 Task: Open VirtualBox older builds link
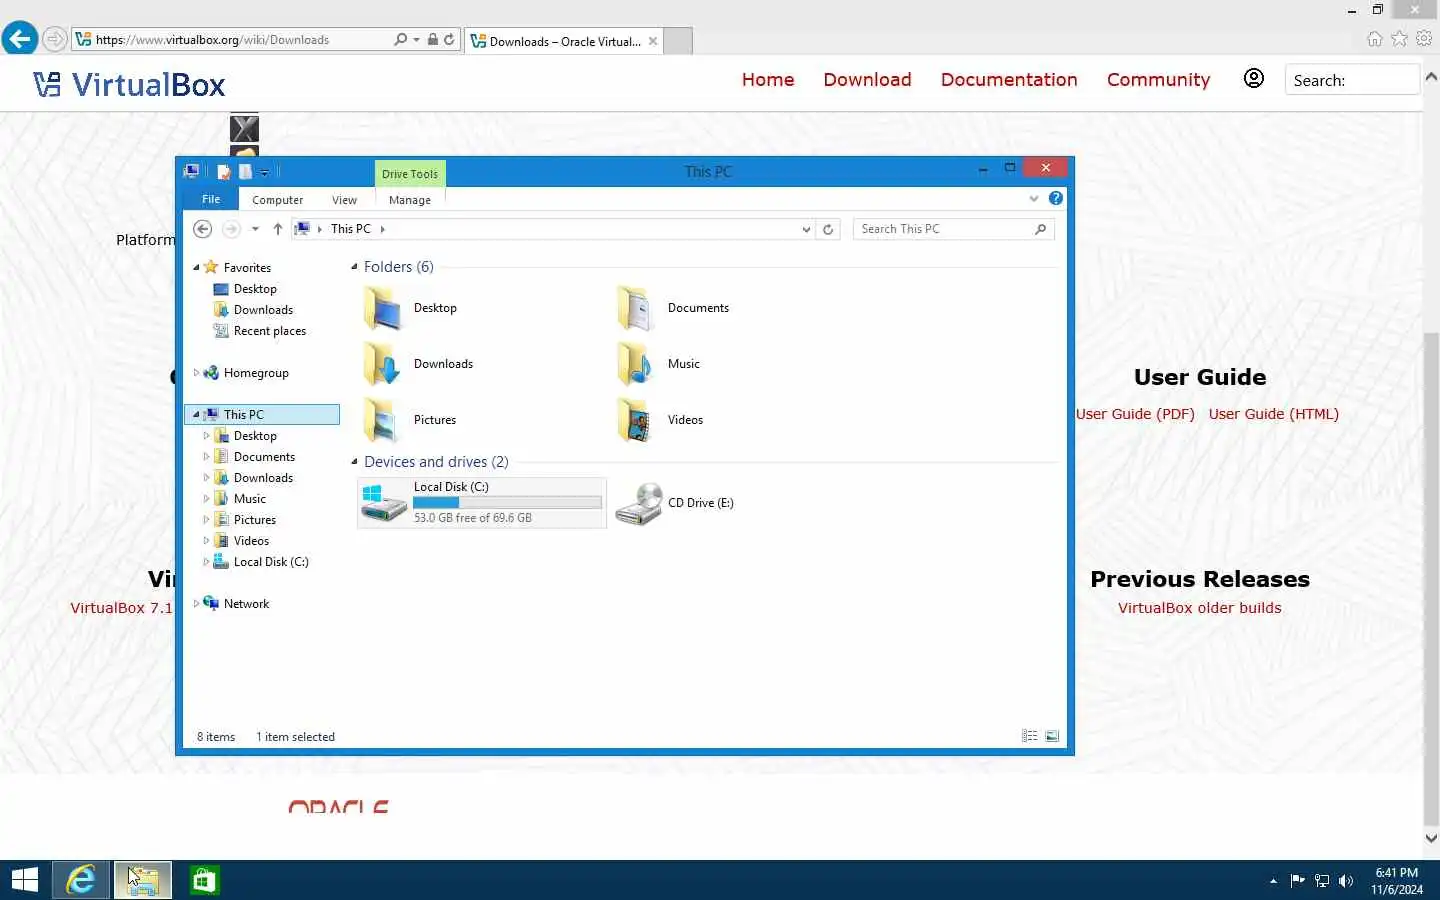(1199, 608)
